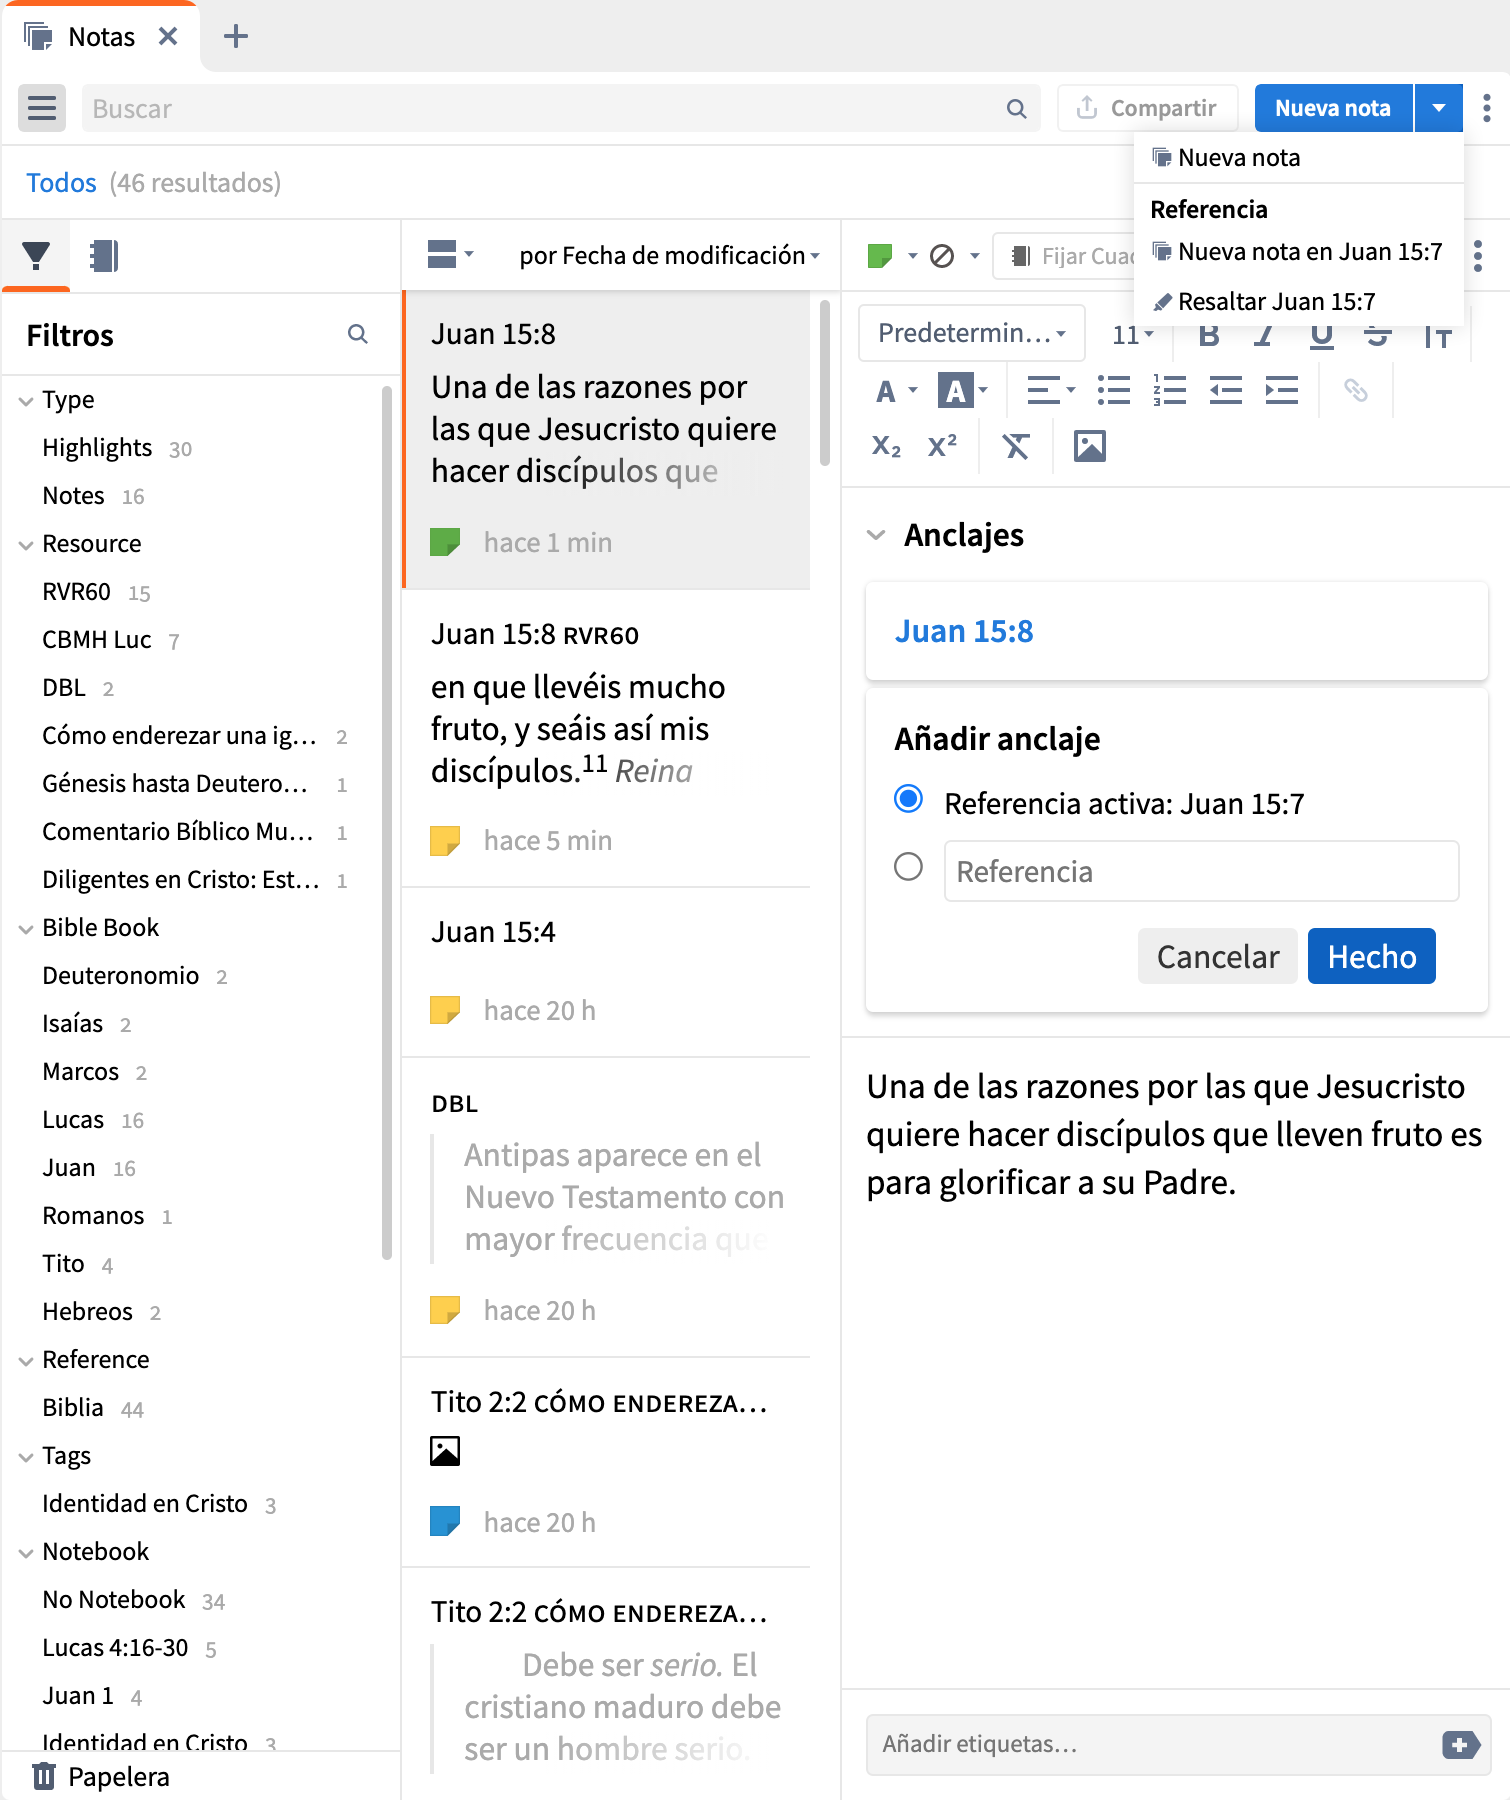This screenshot has width=1510, height=1800.
Task: Click the image thumbnail in Tito 2:2 note
Action: pyautogui.click(x=445, y=1451)
